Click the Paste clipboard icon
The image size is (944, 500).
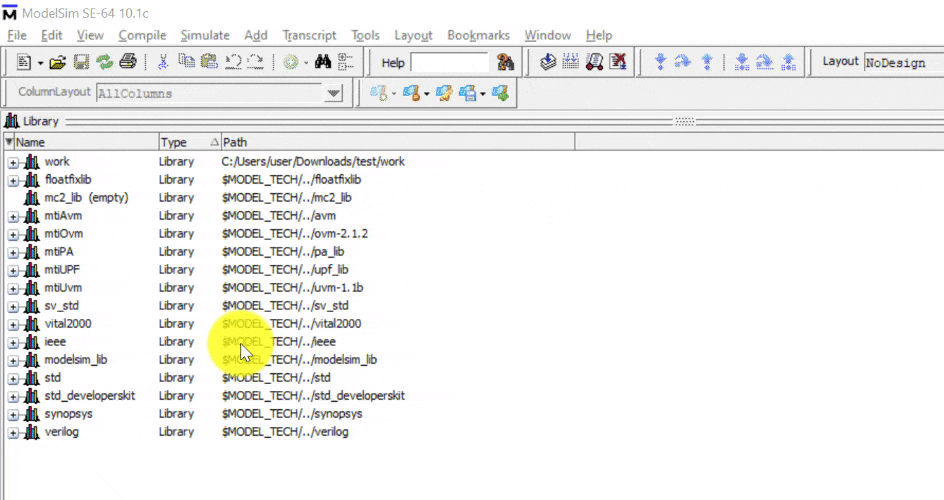pos(209,61)
